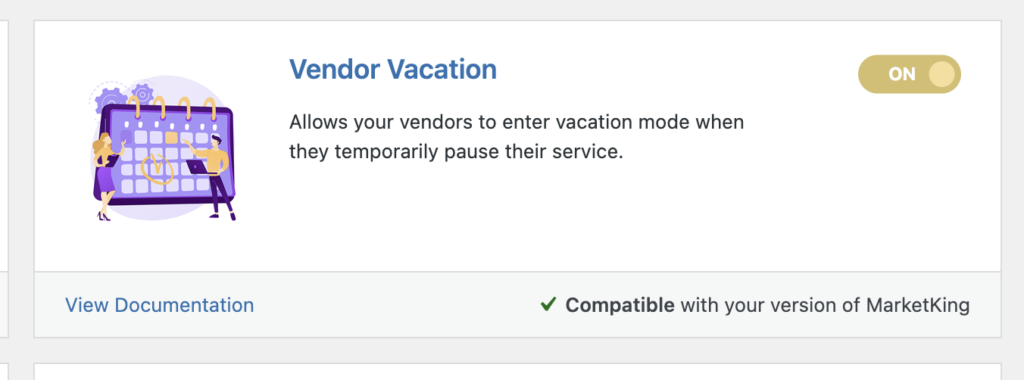Viewport: 1024px width, 380px height.
Task: Click the small gear above the calendar
Action: click(x=142, y=93)
